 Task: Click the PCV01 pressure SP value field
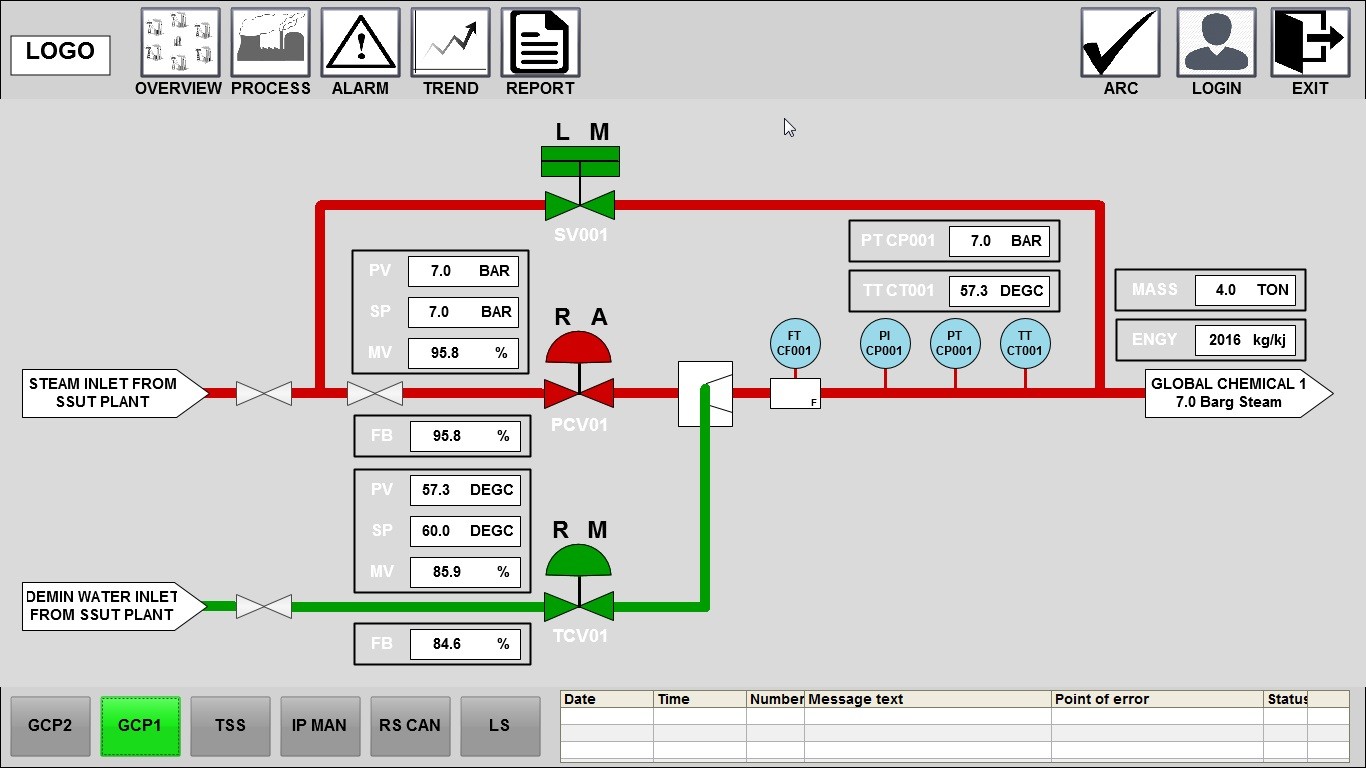[462, 312]
